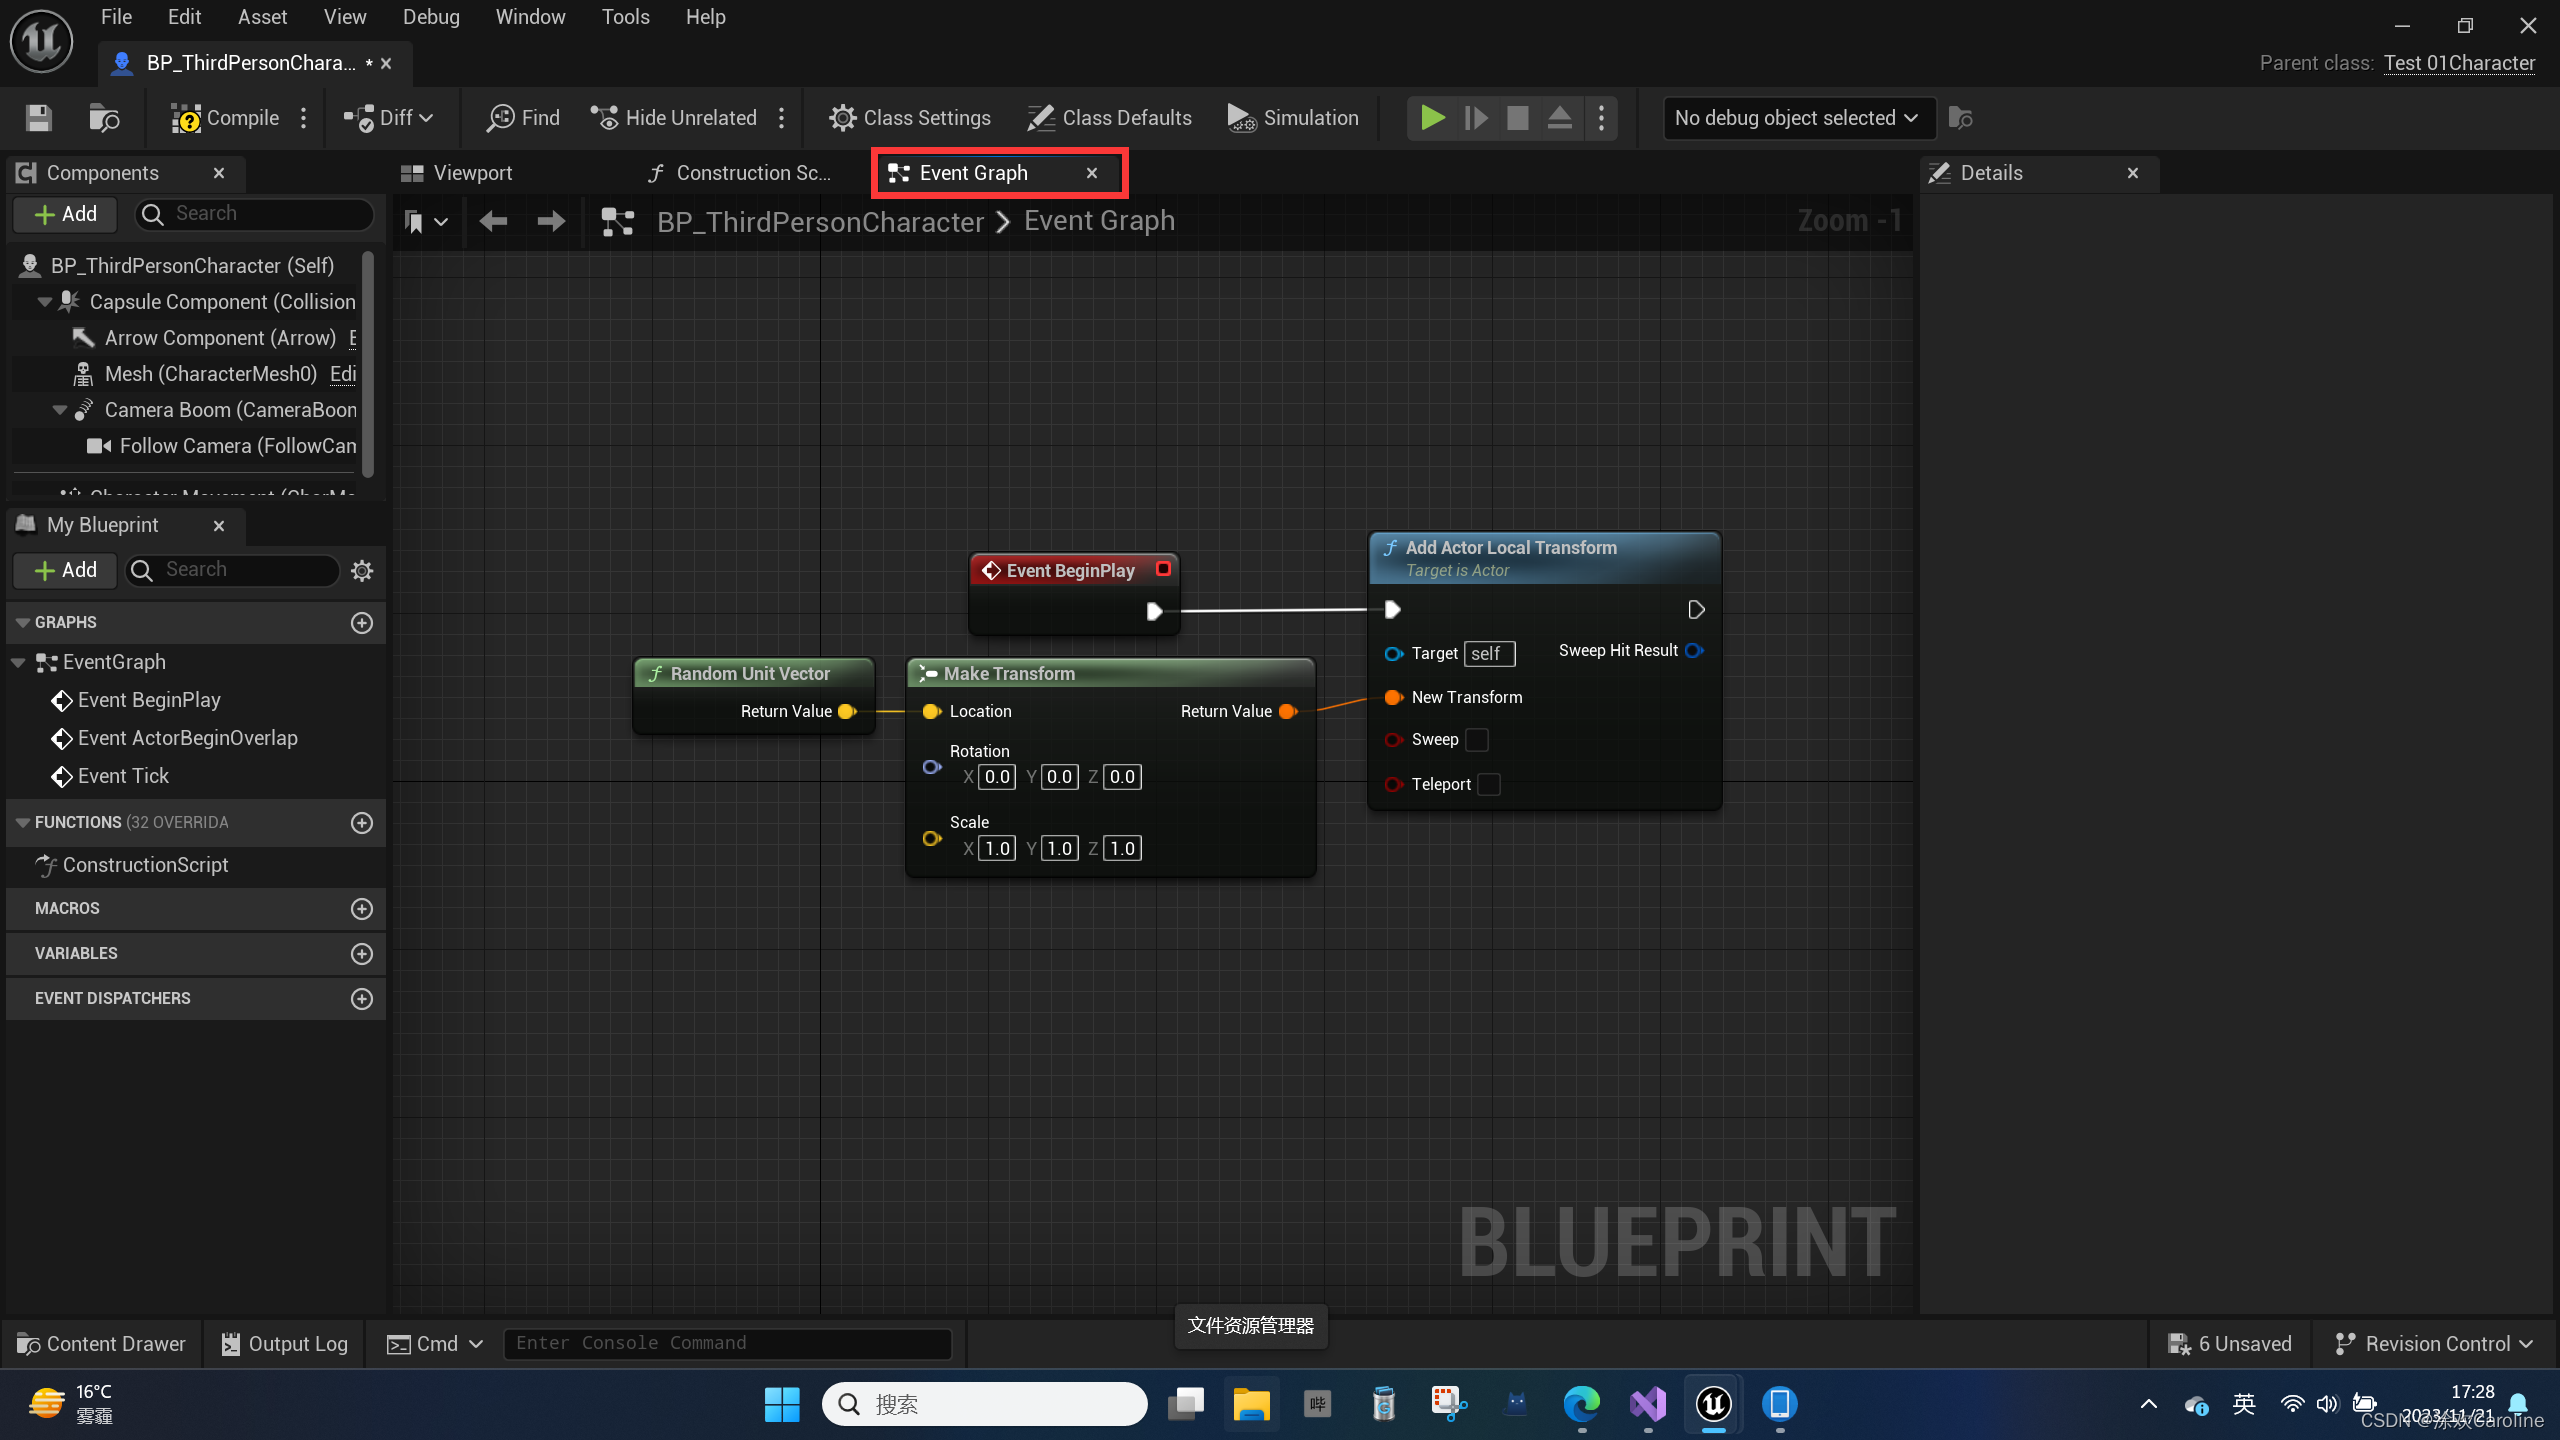Click the Compile button
Screen dimensions: 2560x1440
[225, 118]
